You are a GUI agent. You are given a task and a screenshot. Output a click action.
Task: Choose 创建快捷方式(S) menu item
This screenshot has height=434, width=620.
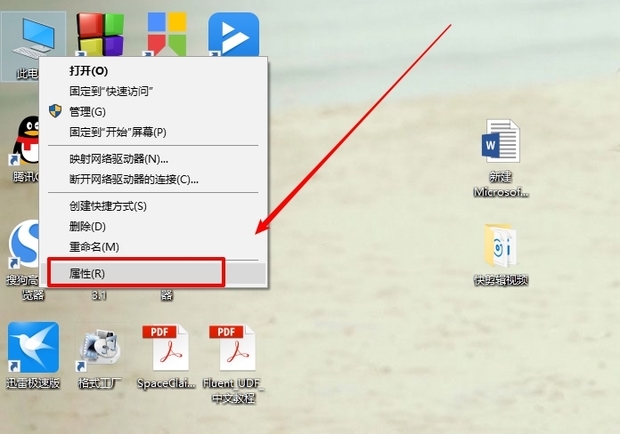tap(153, 206)
